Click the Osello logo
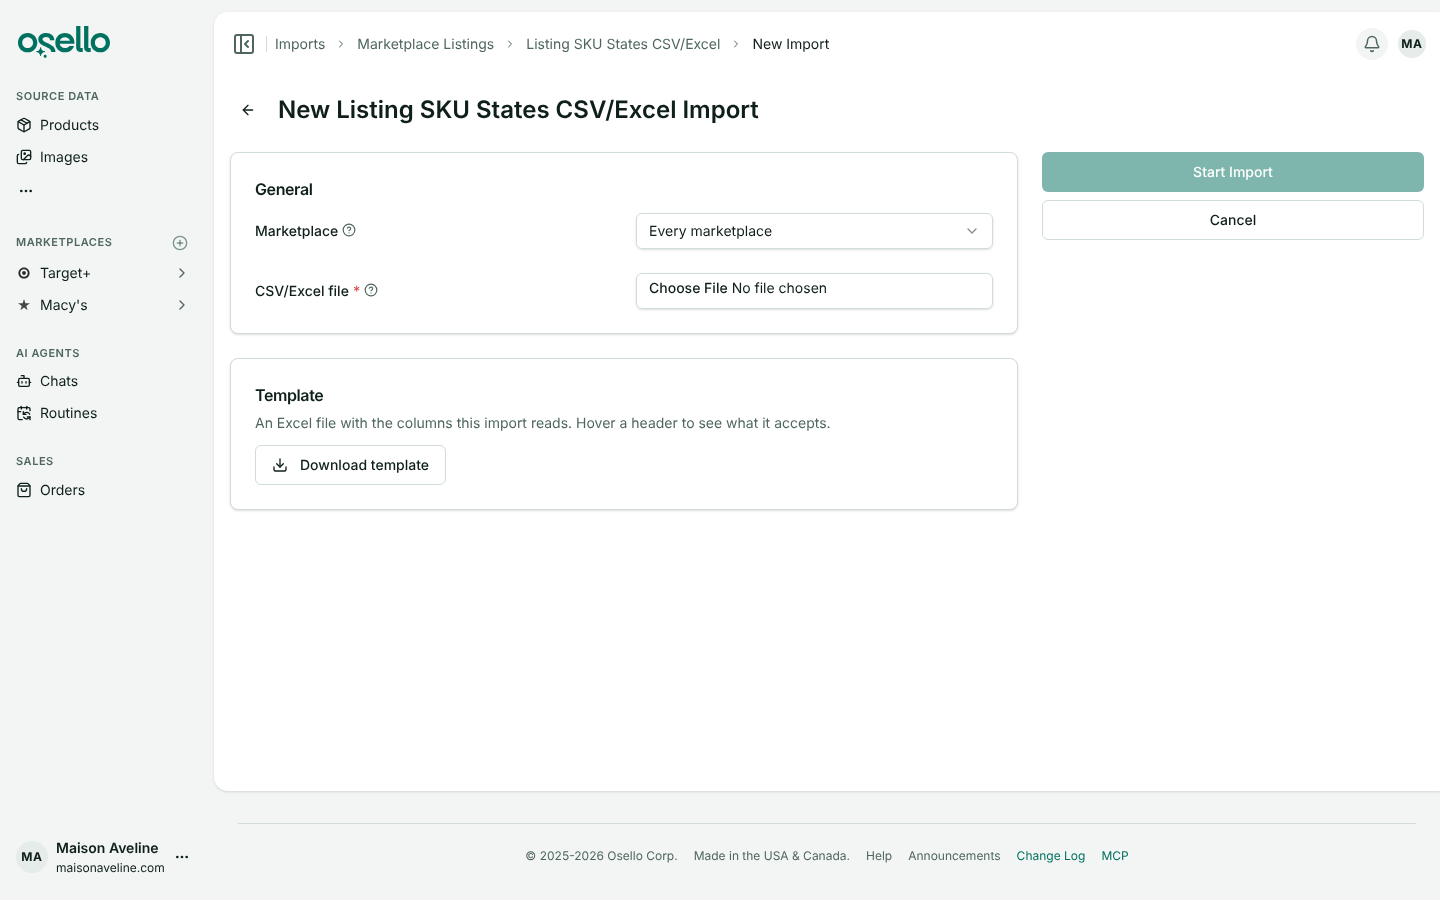The width and height of the screenshot is (1440, 900). click(x=64, y=42)
